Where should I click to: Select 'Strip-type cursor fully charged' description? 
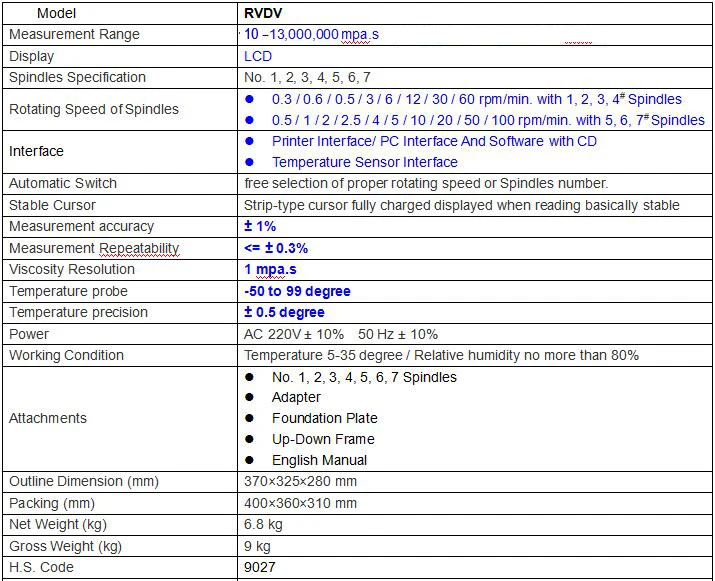tap(461, 205)
